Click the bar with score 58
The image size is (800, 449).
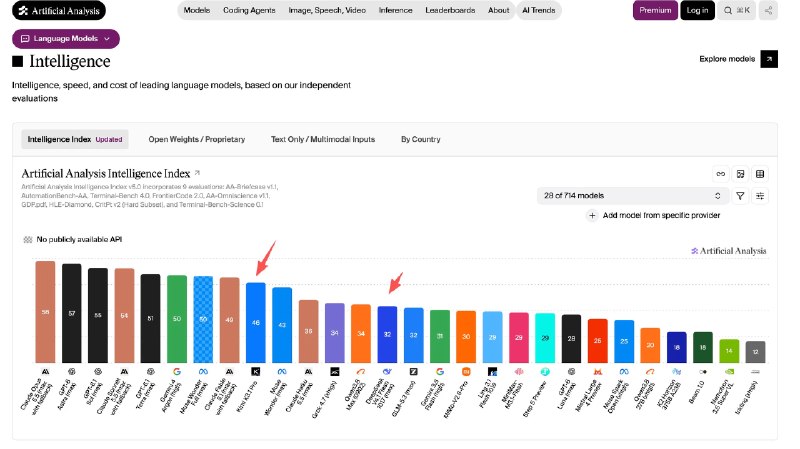point(45,312)
